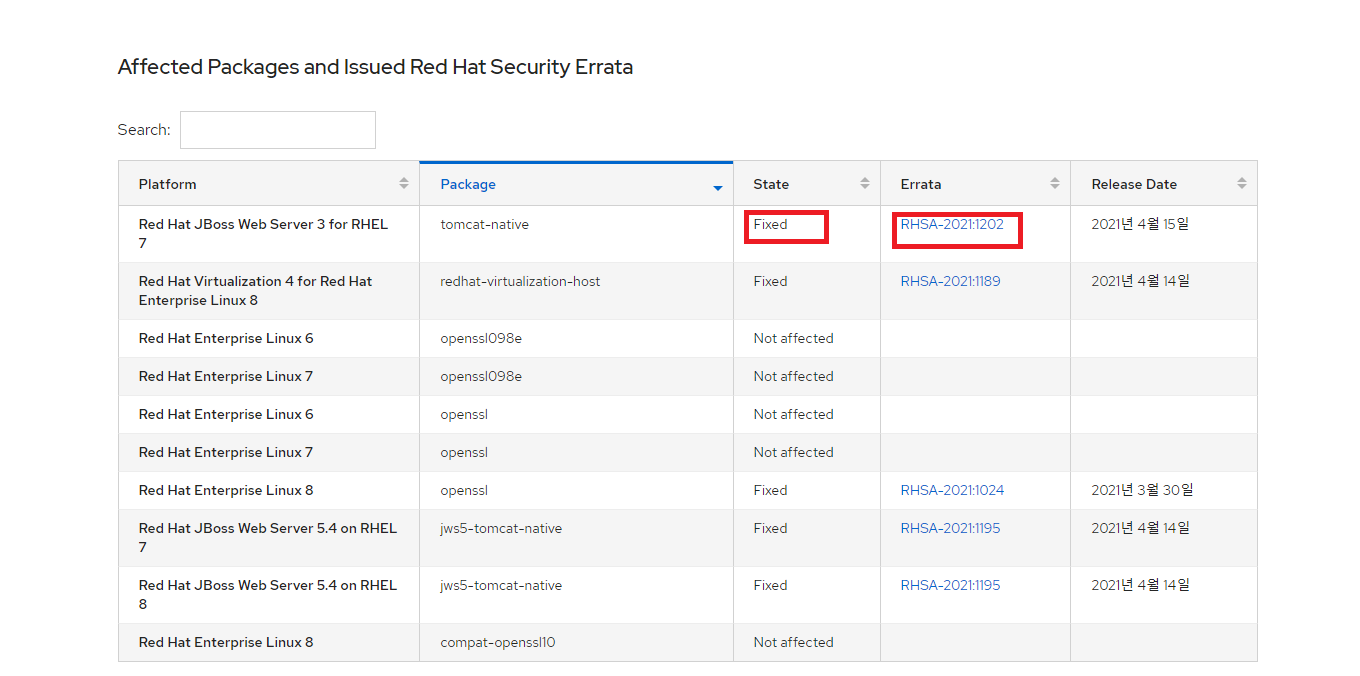The height and width of the screenshot is (676, 1360).
Task: Click compat-openssl10 package cell
Action: coord(577,643)
